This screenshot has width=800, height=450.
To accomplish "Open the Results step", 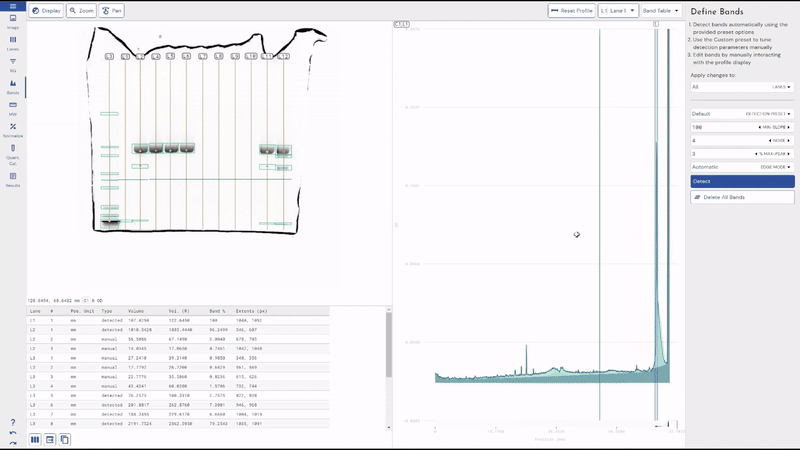I will point(13,179).
